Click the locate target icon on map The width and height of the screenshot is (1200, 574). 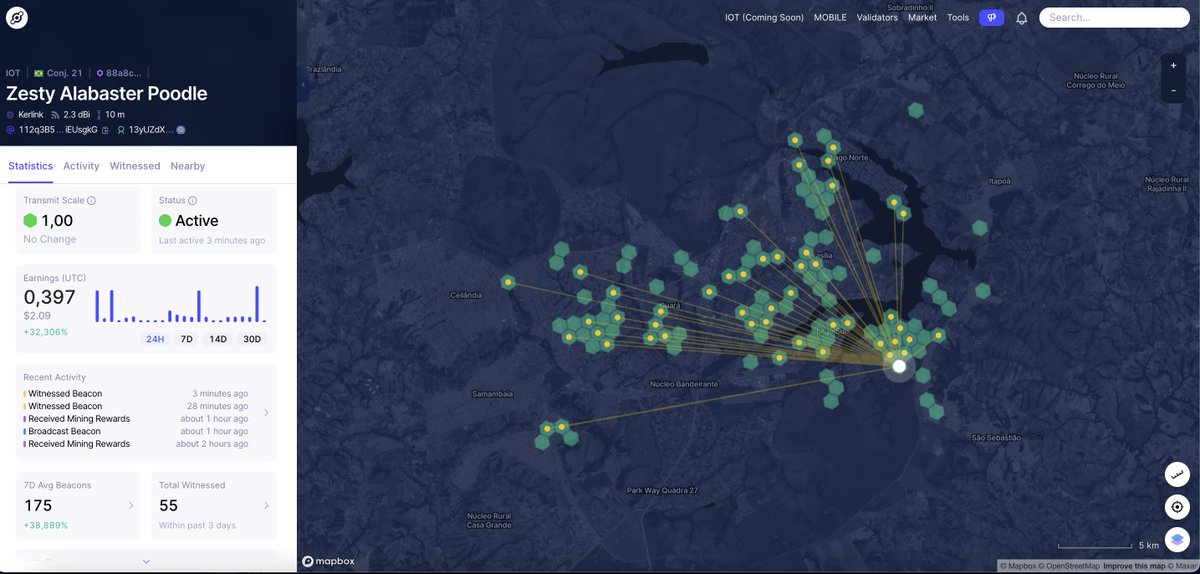(x=1177, y=506)
